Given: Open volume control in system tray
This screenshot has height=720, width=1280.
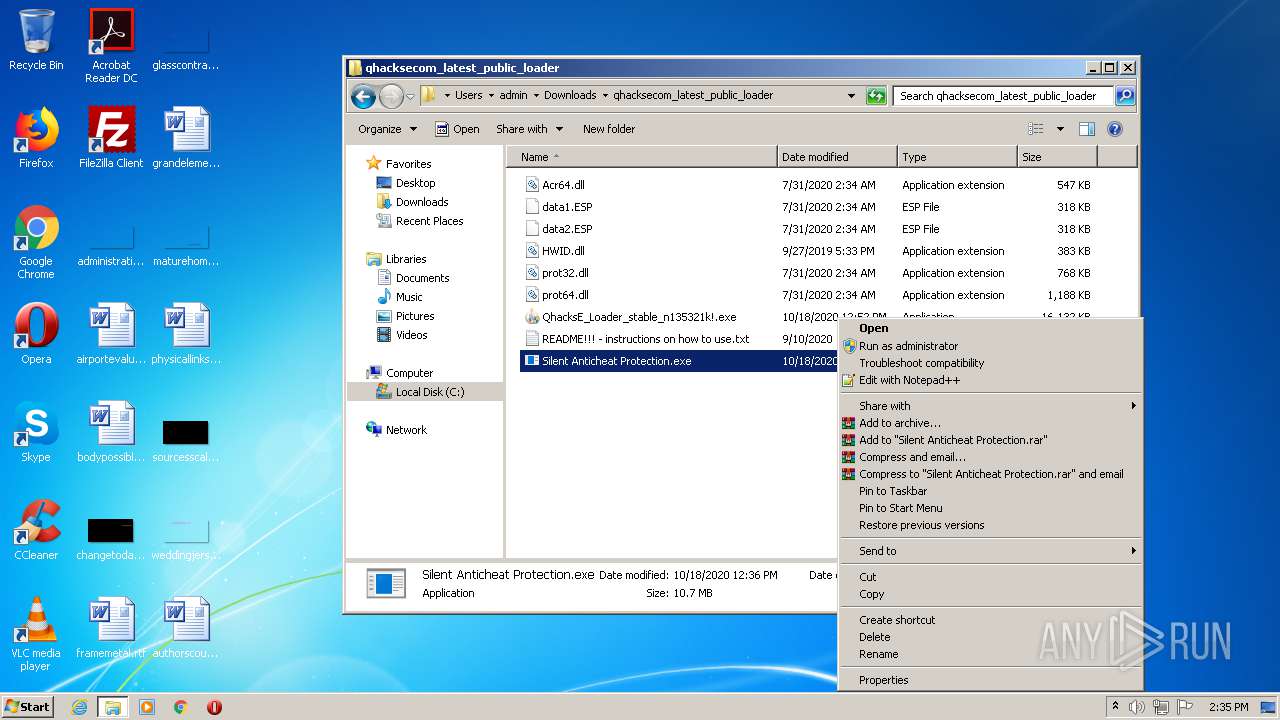Looking at the screenshot, I should point(1137,707).
